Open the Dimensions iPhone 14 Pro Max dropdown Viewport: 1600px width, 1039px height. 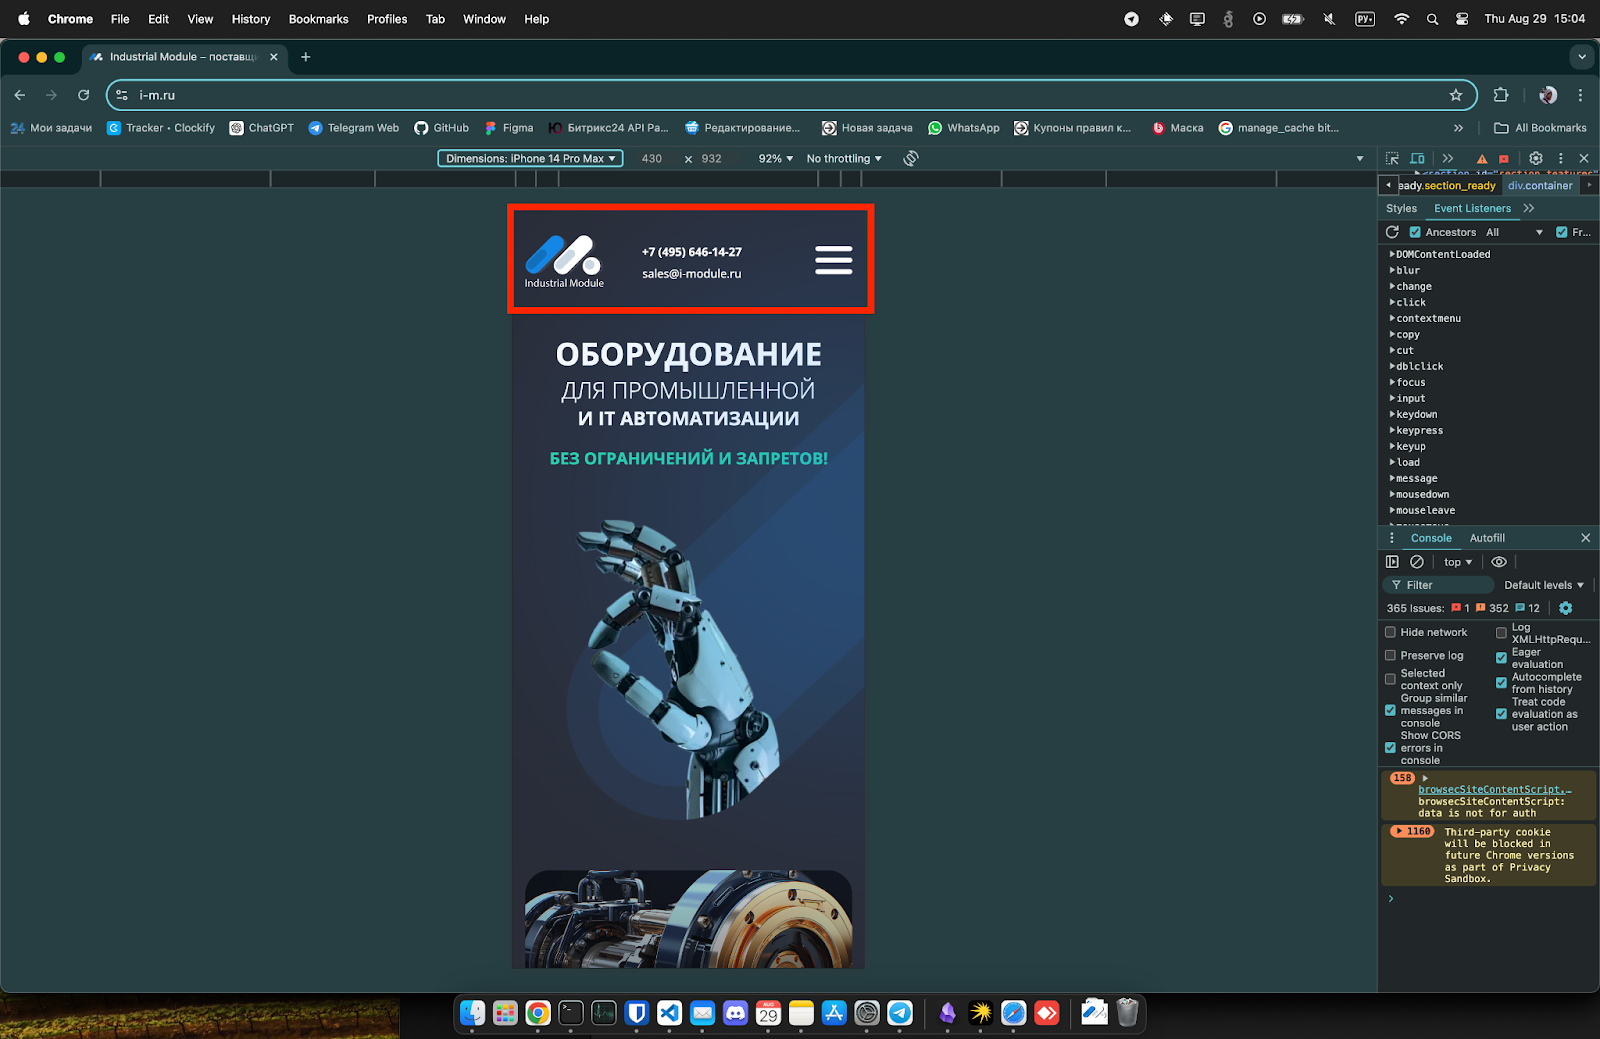[530, 158]
